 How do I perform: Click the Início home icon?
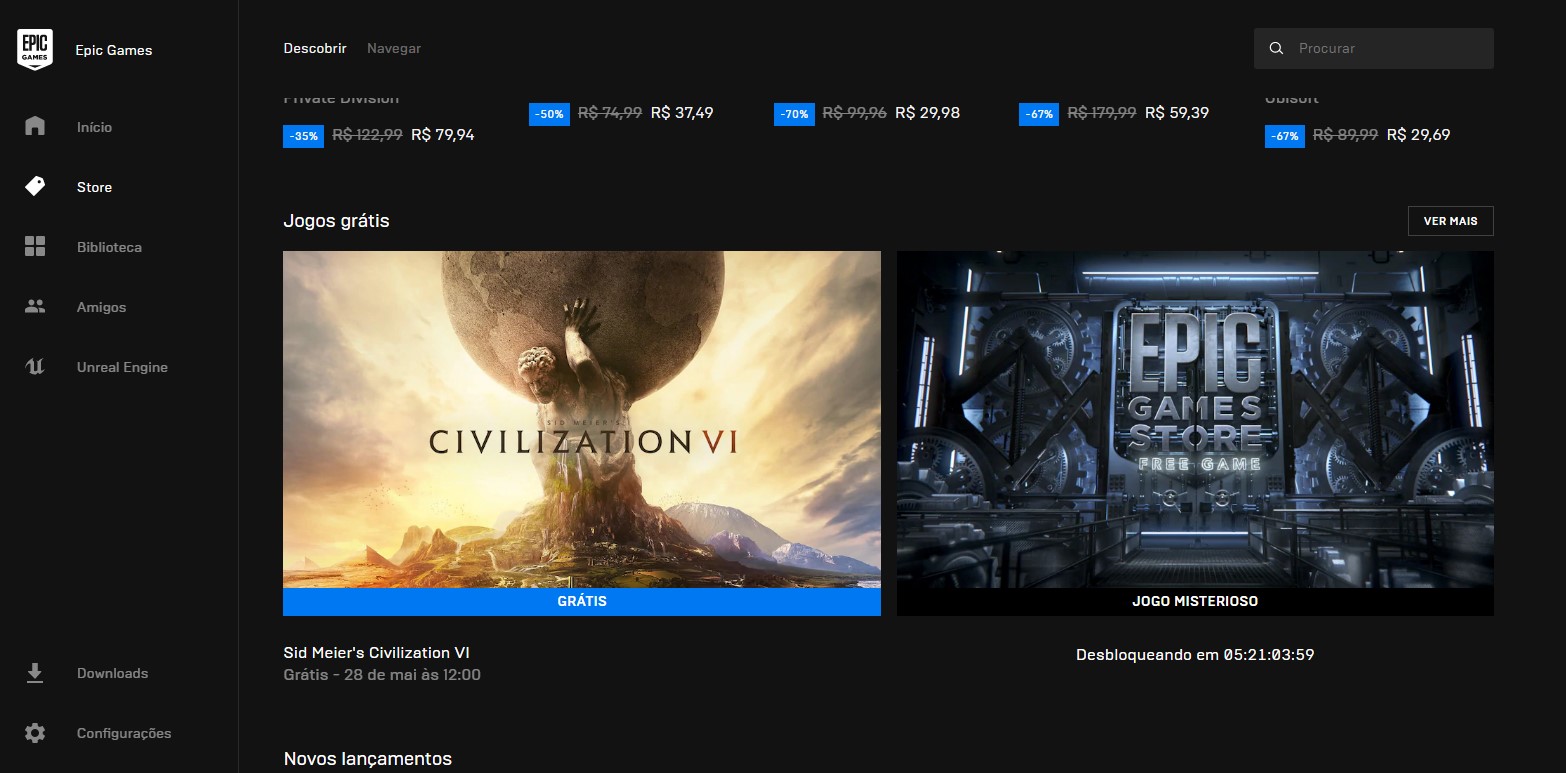35,126
